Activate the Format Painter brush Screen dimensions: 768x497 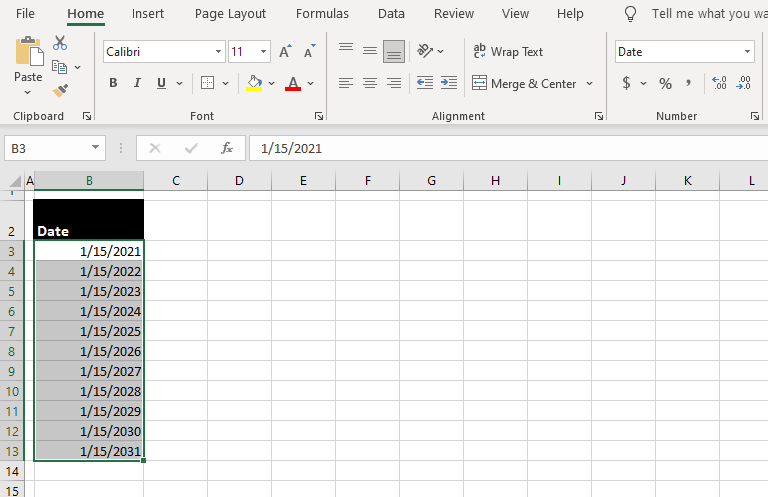coord(60,91)
